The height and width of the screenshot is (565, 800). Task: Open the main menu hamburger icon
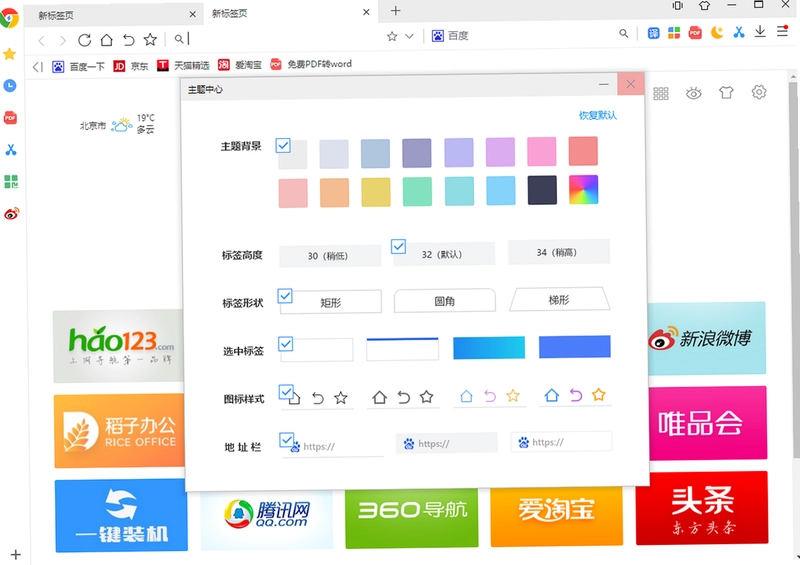coord(782,32)
